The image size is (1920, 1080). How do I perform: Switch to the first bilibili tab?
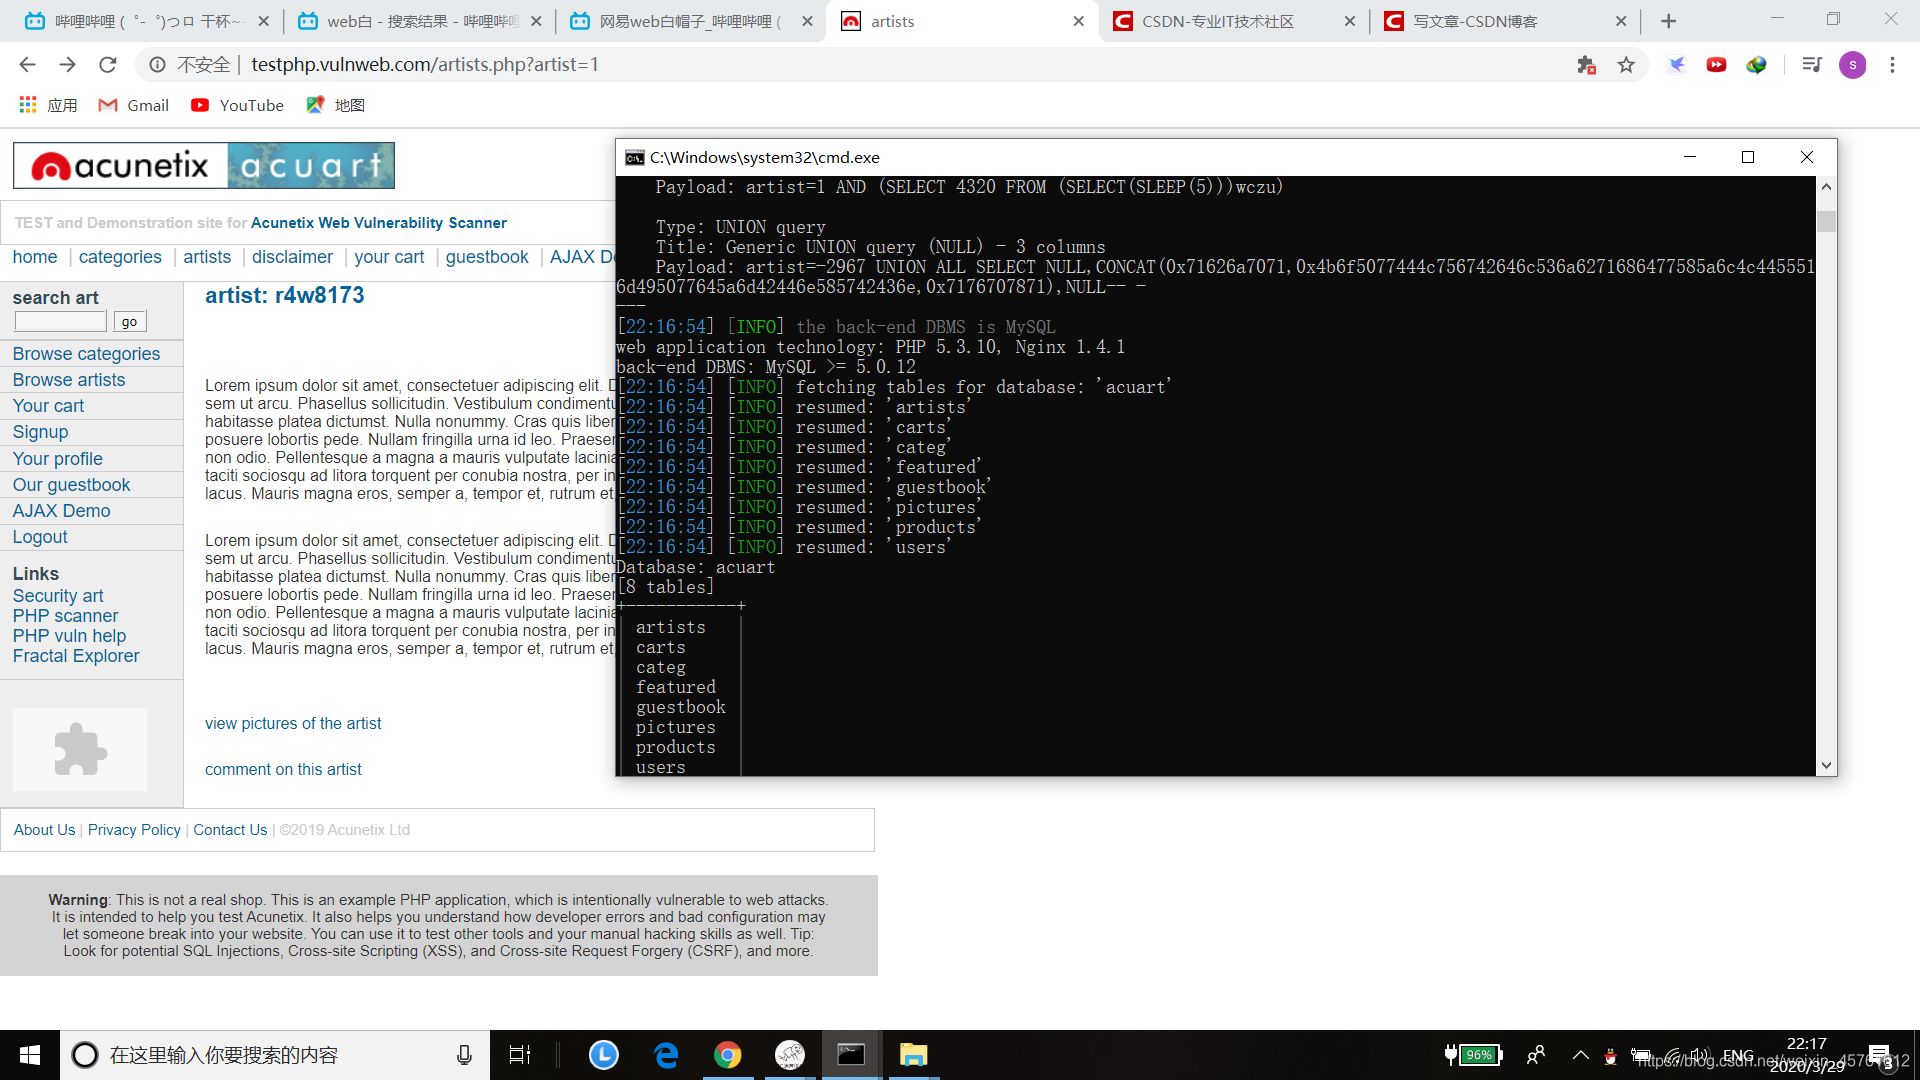tap(146, 21)
